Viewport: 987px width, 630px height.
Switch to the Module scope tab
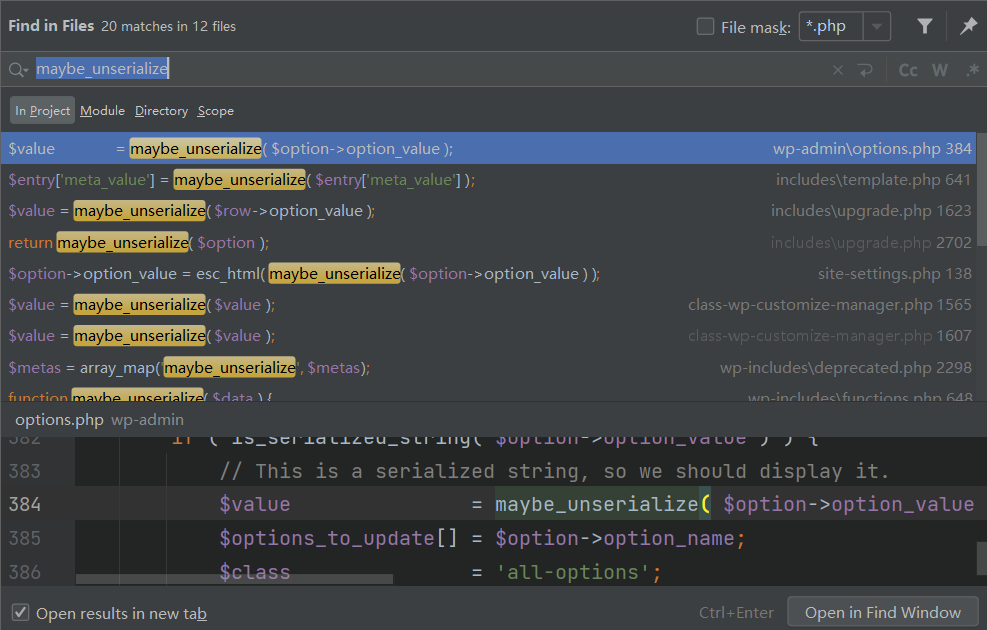(x=102, y=111)
